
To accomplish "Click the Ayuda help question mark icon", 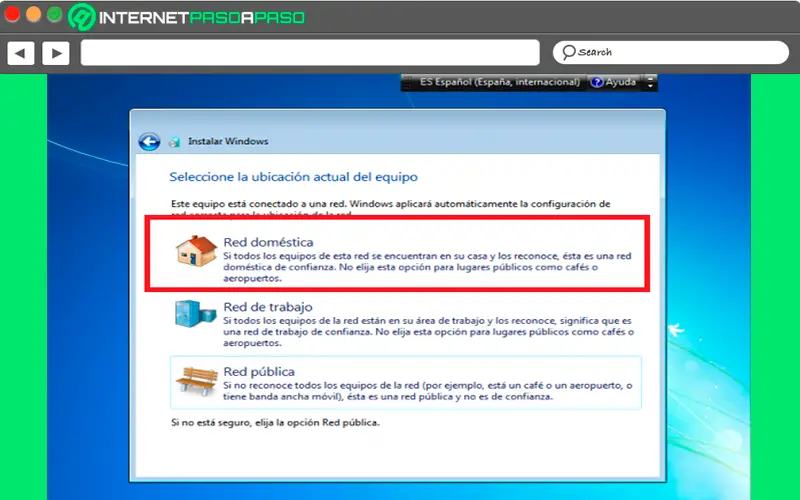I will pos(597,82).
